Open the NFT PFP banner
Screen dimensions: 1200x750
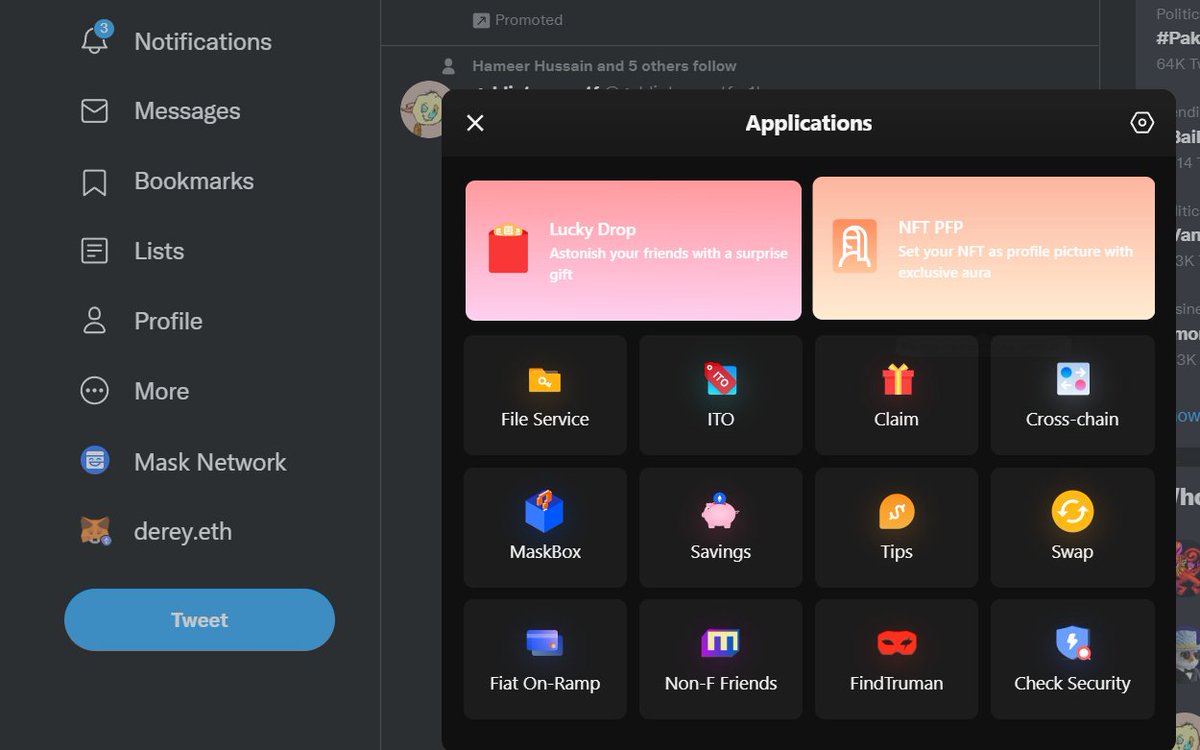click(x=984, y=248)
